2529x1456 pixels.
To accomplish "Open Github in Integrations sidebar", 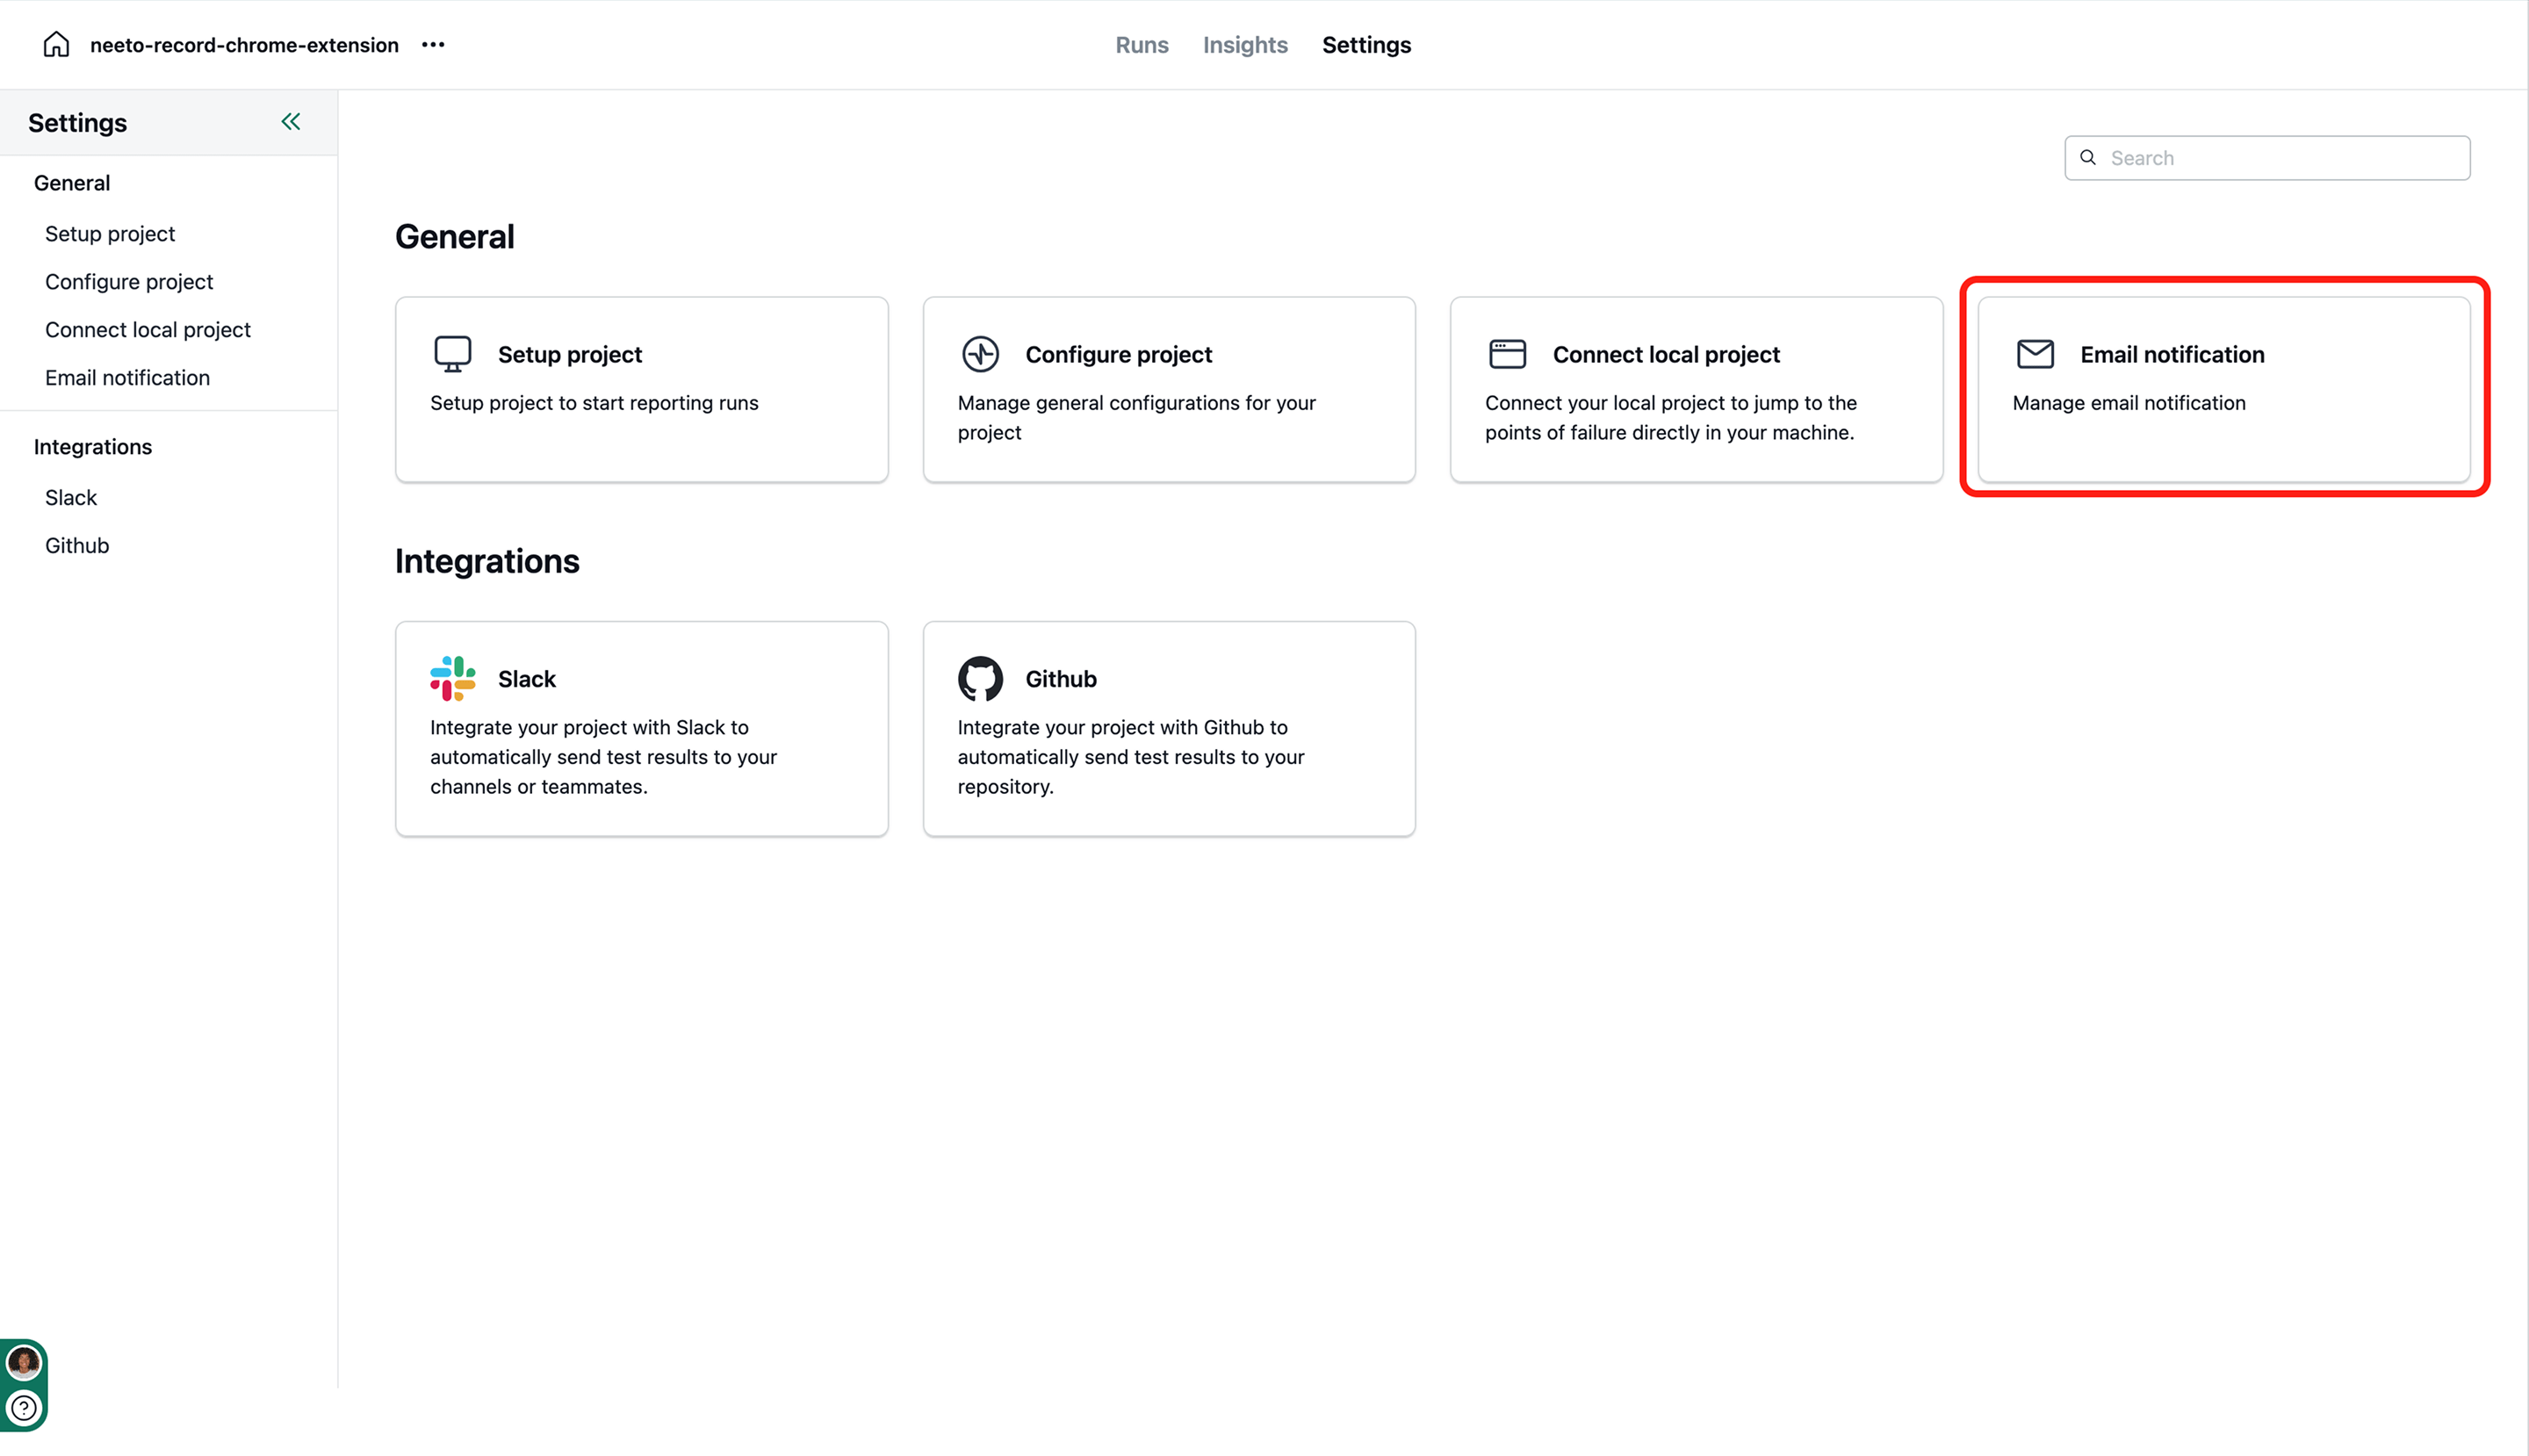I will pyautogui.click(x=77, y=546).
